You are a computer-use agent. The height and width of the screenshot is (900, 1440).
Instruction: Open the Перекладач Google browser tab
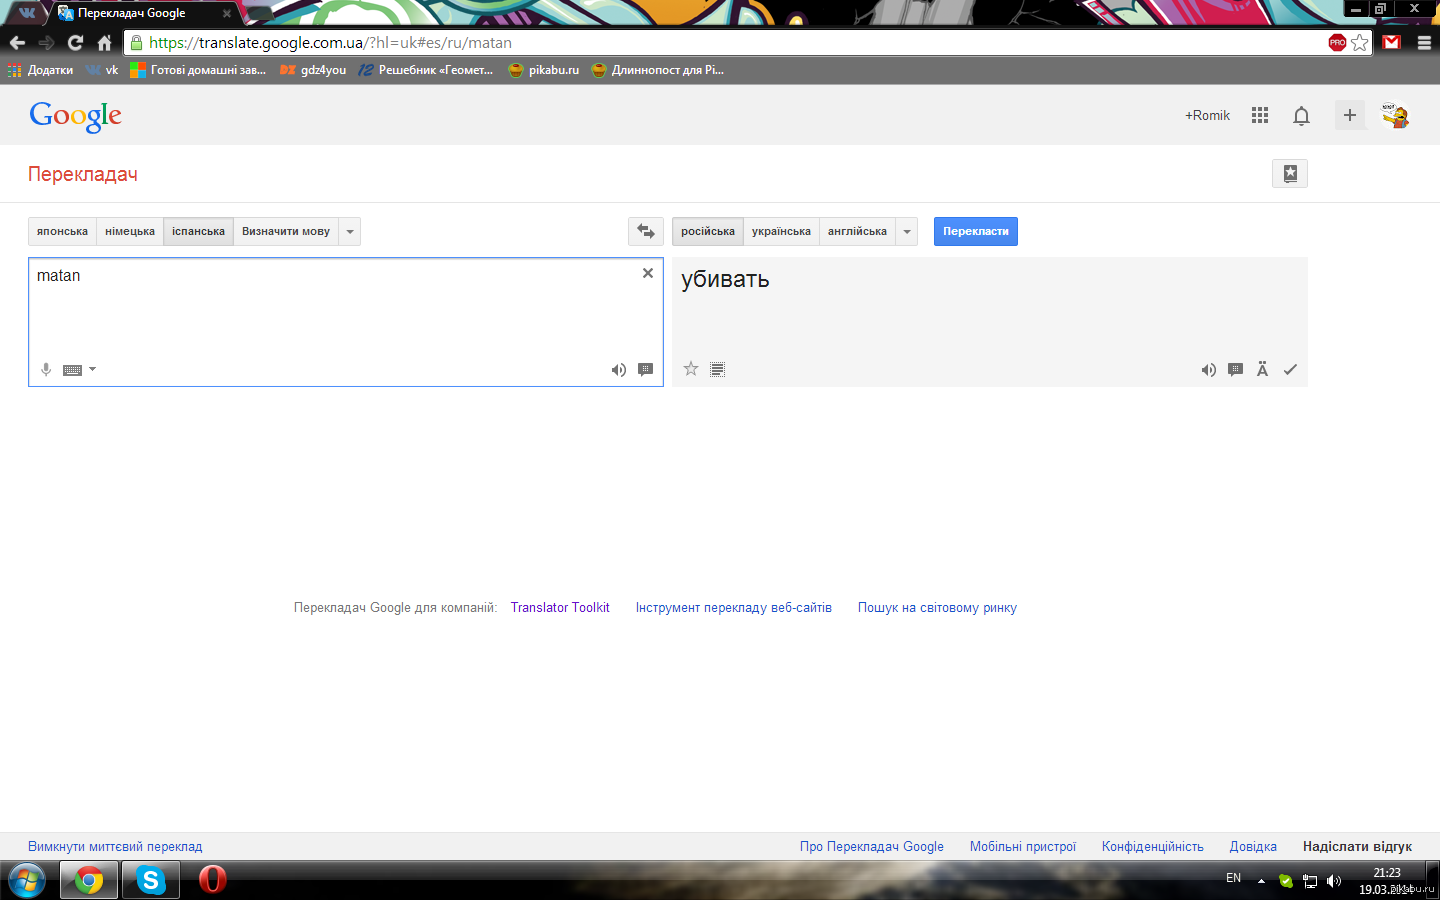coord(143,13)
